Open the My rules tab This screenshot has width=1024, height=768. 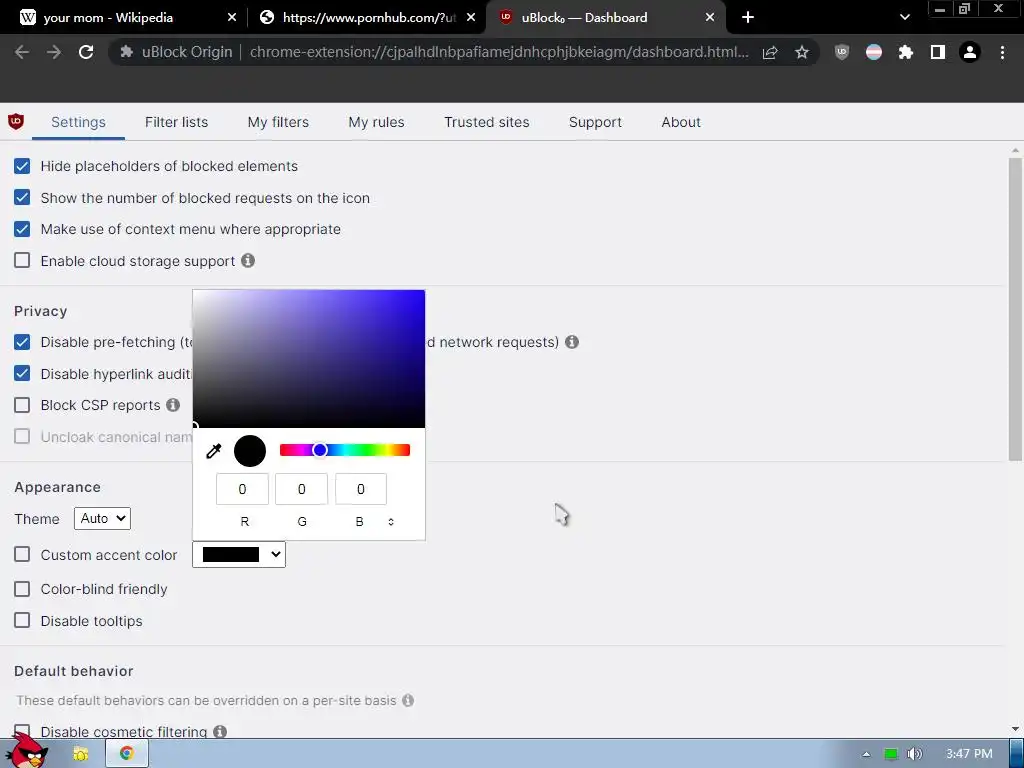click(376, 122)
